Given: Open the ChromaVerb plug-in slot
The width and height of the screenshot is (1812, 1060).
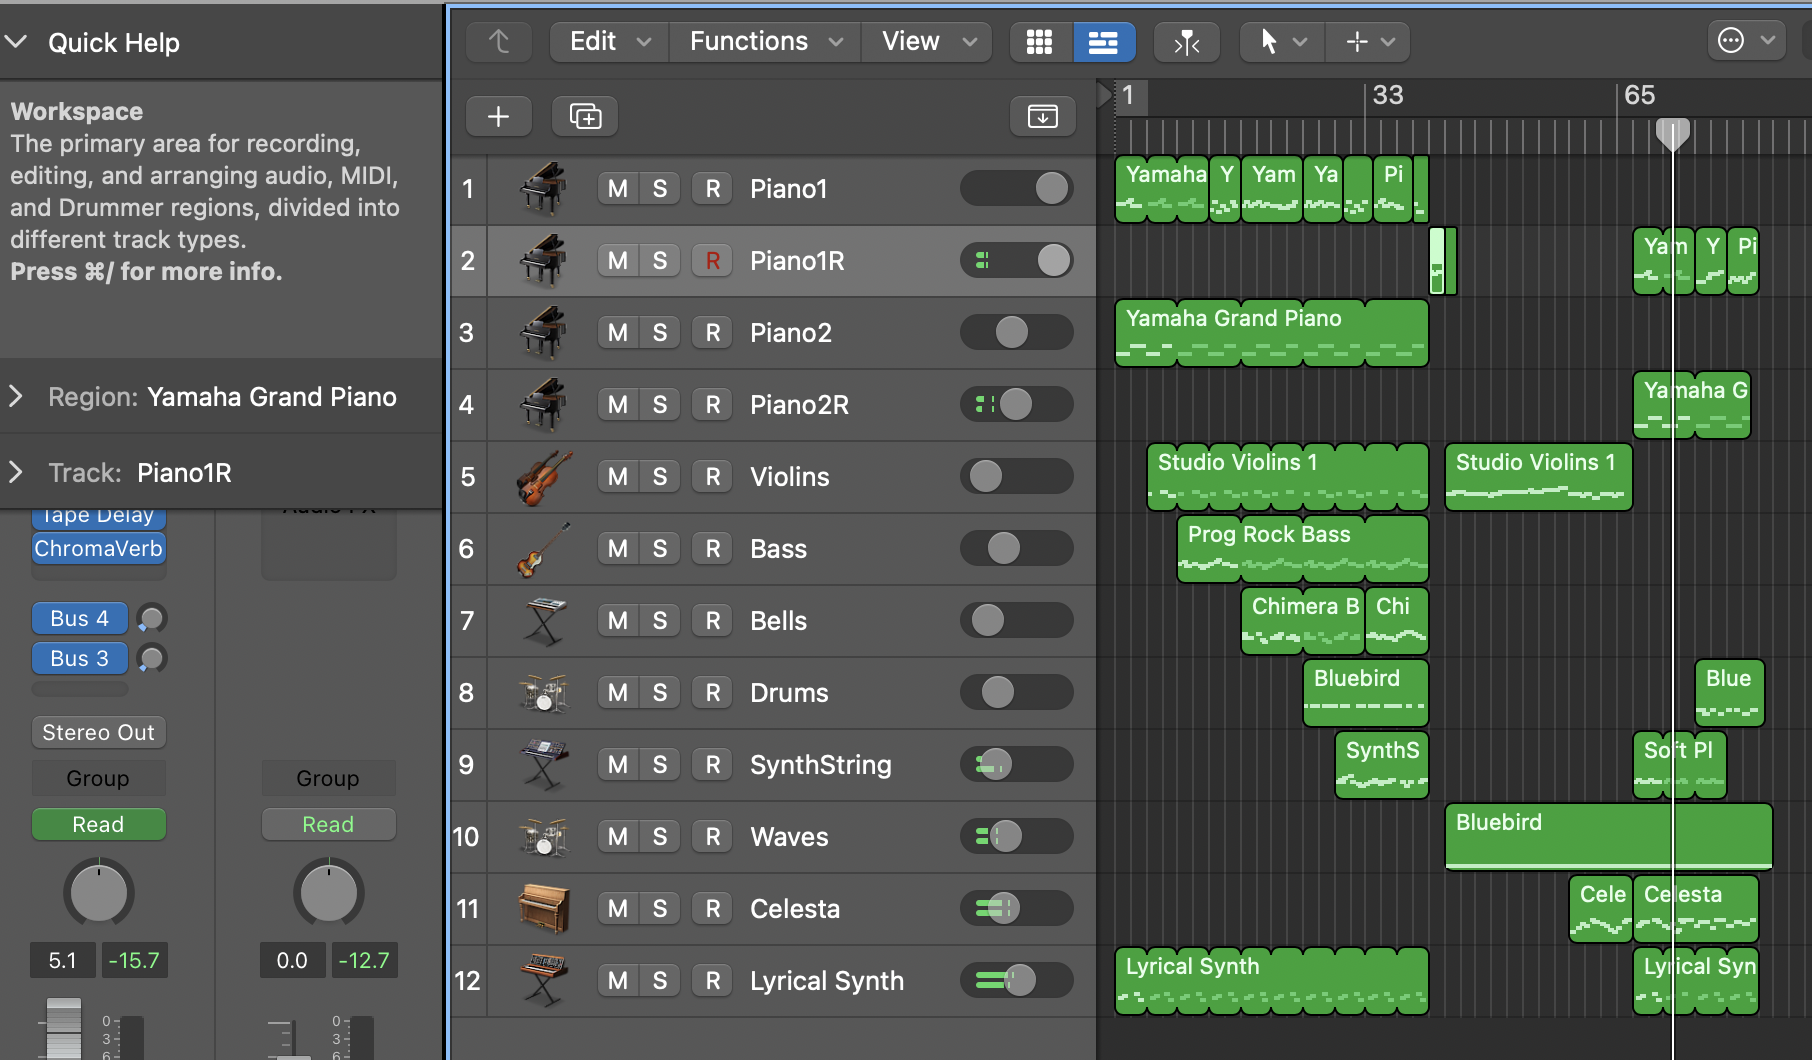Looking at the screenshot, I should pos(98,549).
